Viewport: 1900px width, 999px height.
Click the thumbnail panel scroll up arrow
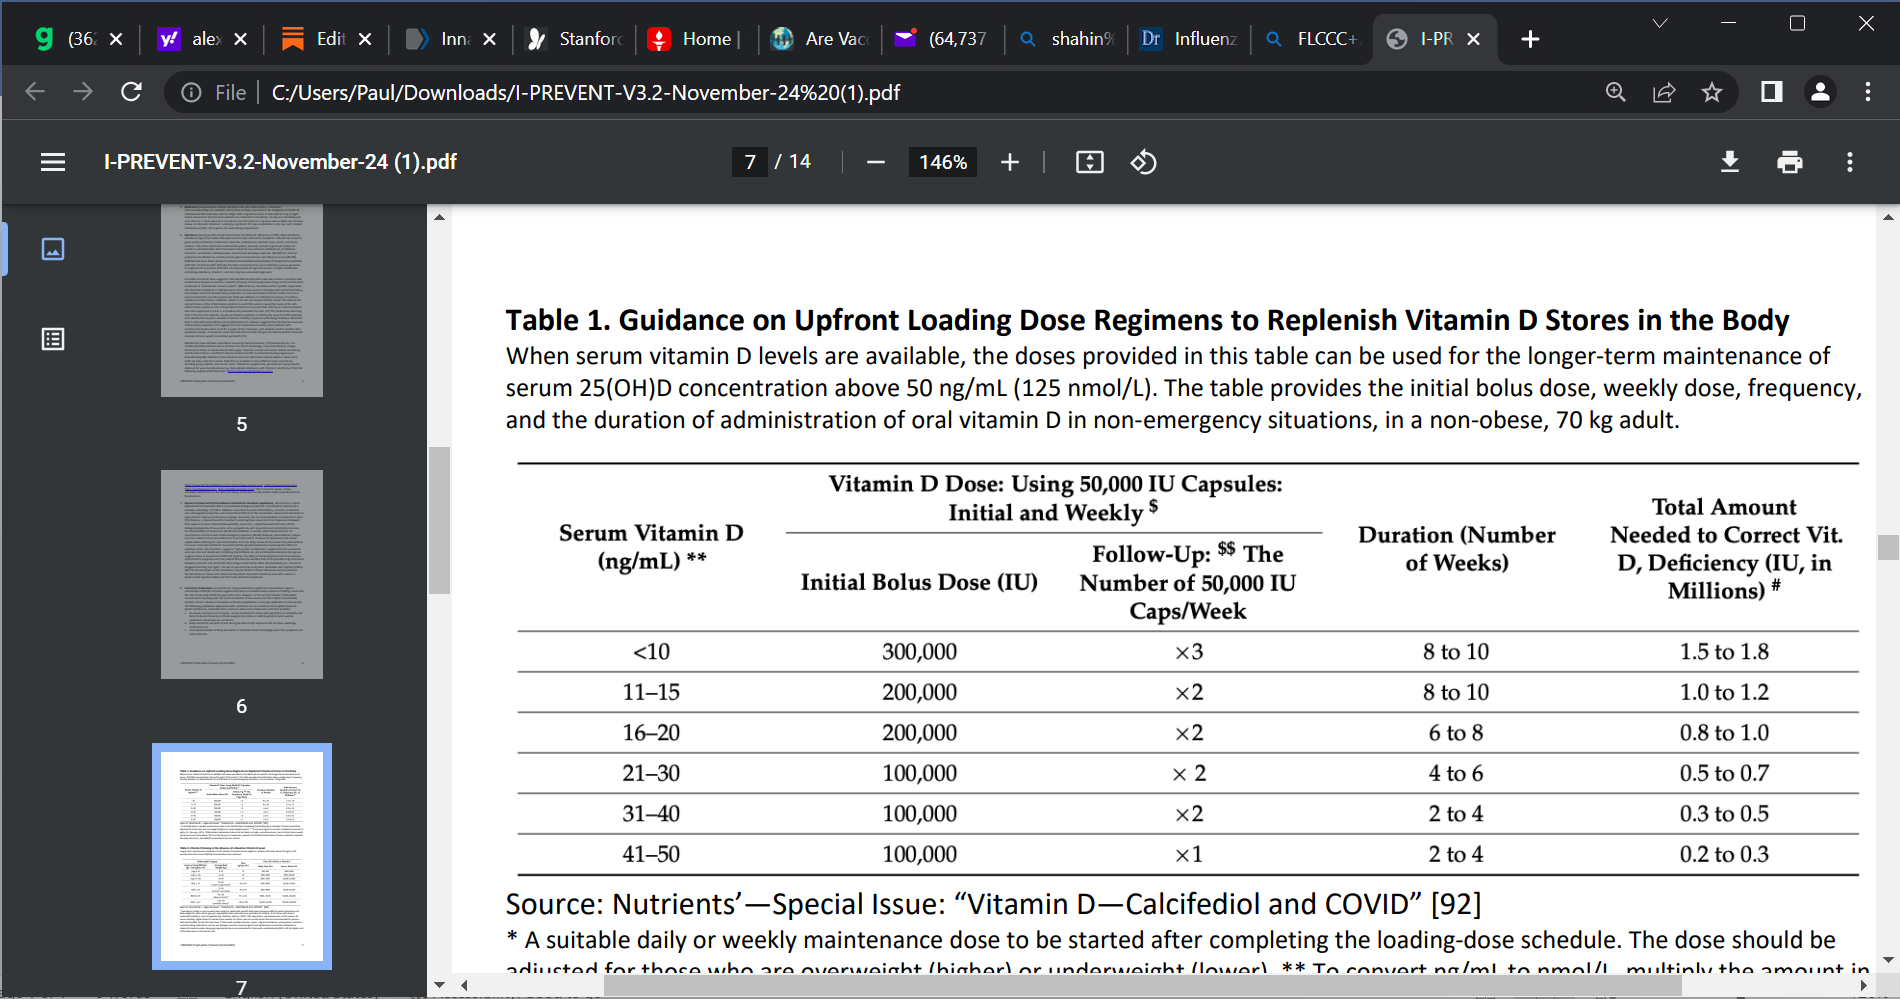click(439, 217)
